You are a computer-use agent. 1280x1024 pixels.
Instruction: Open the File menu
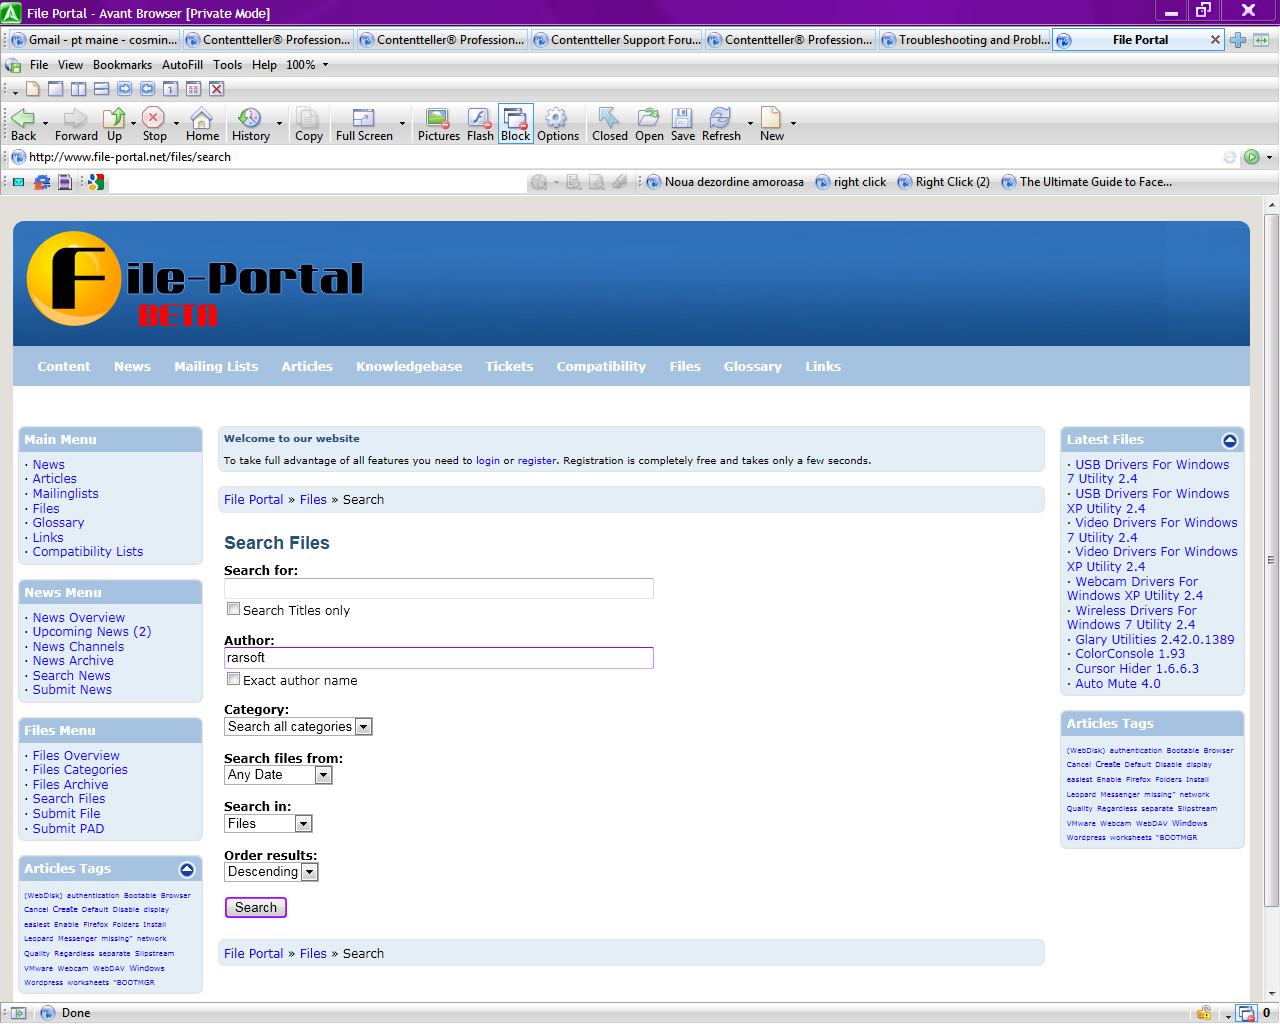[x=39, y=65]
